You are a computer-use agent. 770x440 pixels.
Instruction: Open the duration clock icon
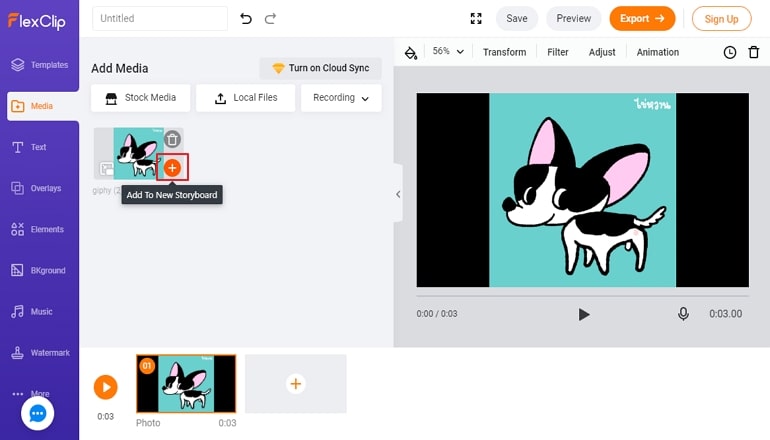(730, 52)
